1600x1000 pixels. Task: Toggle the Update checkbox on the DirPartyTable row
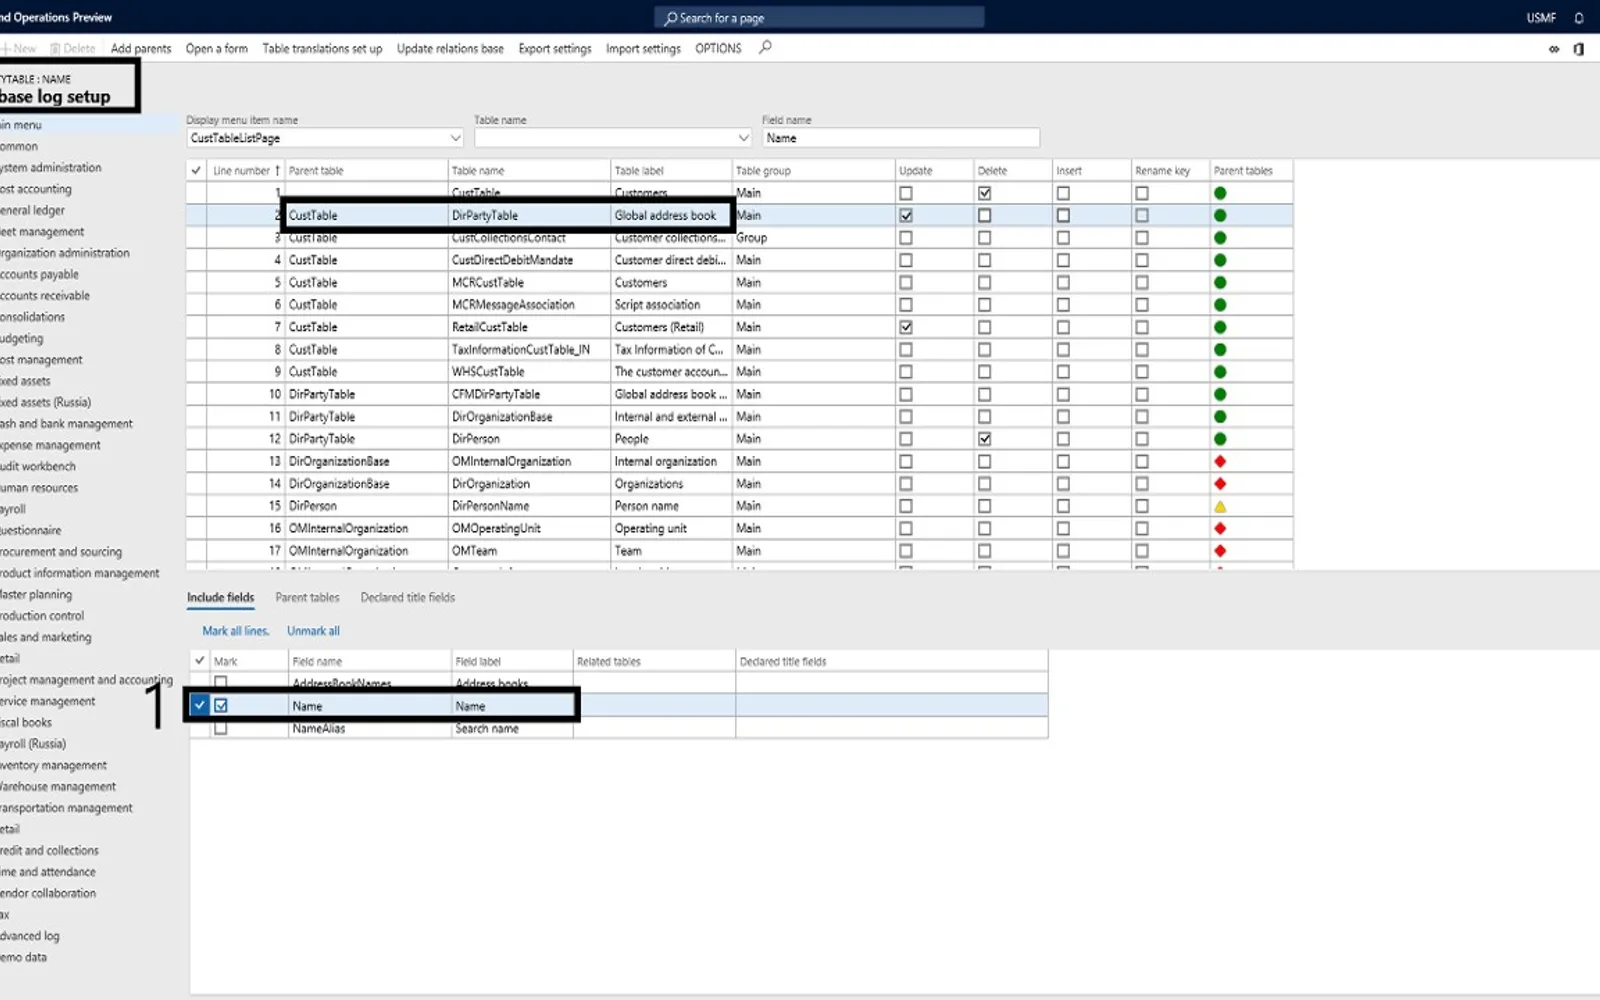pyautogui.click(x=906, y=215)
